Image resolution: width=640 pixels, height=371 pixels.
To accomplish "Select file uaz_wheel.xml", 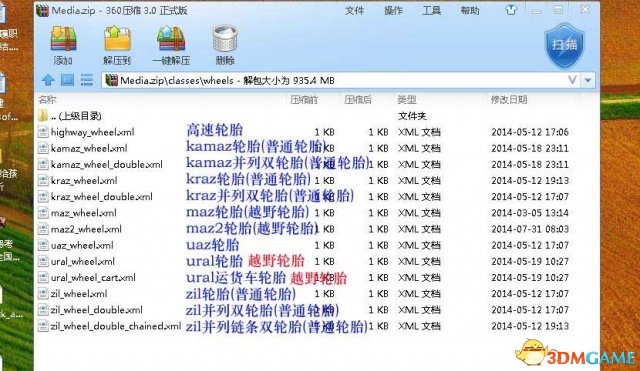I will pyautogui.click(x=82, y=245).
